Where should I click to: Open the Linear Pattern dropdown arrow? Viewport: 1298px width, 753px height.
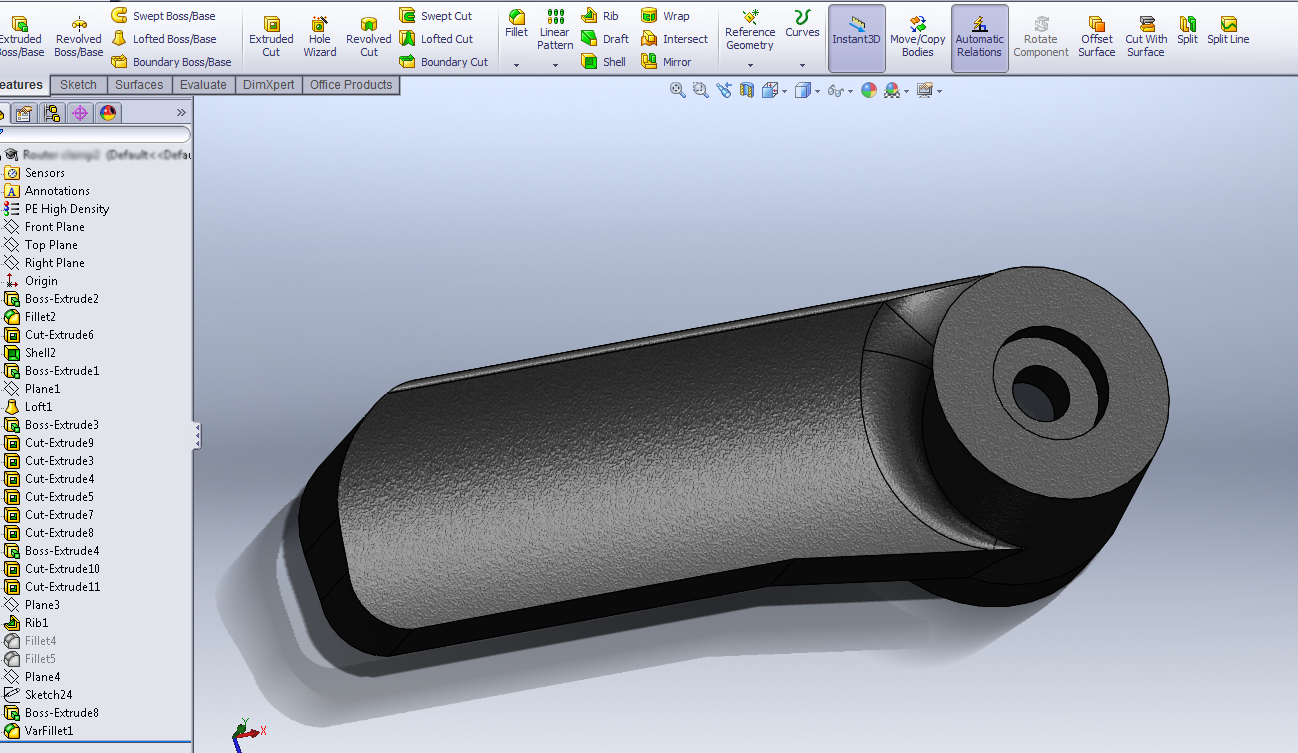pos(555,65)
